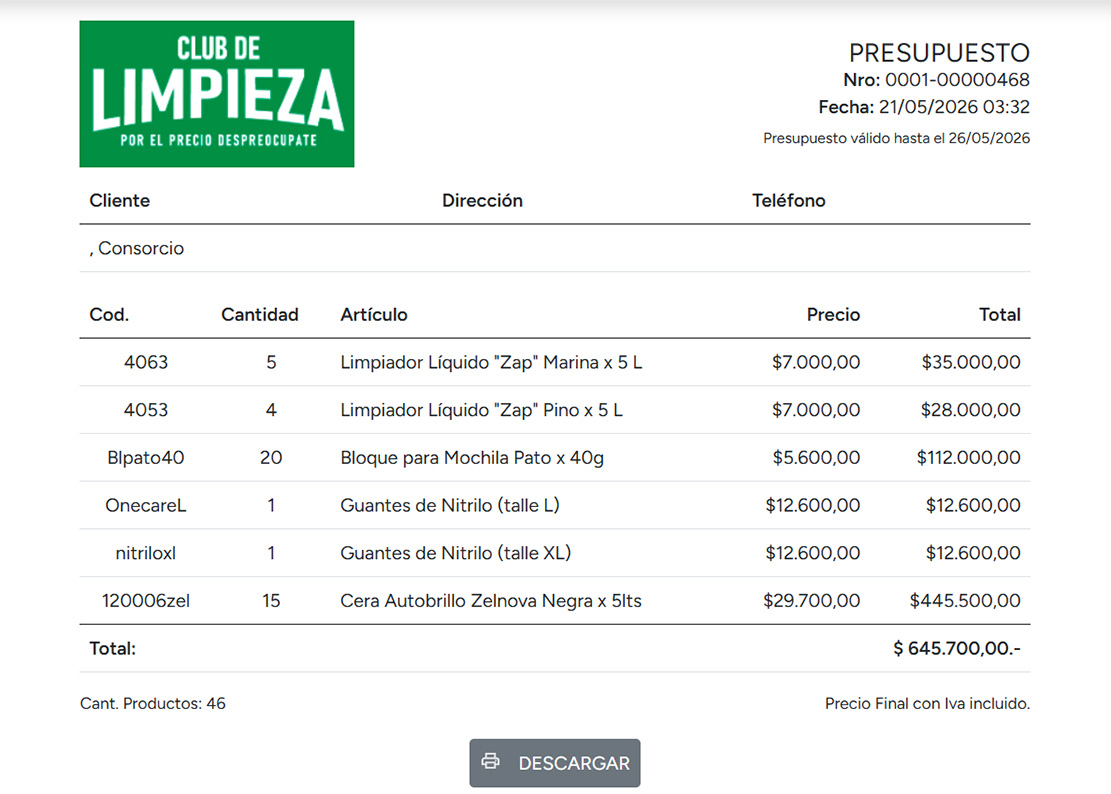Click product code 120006zel
The height and width of the screenshot is (794, 1111).
pyautogui.click(x=146, y=601)
